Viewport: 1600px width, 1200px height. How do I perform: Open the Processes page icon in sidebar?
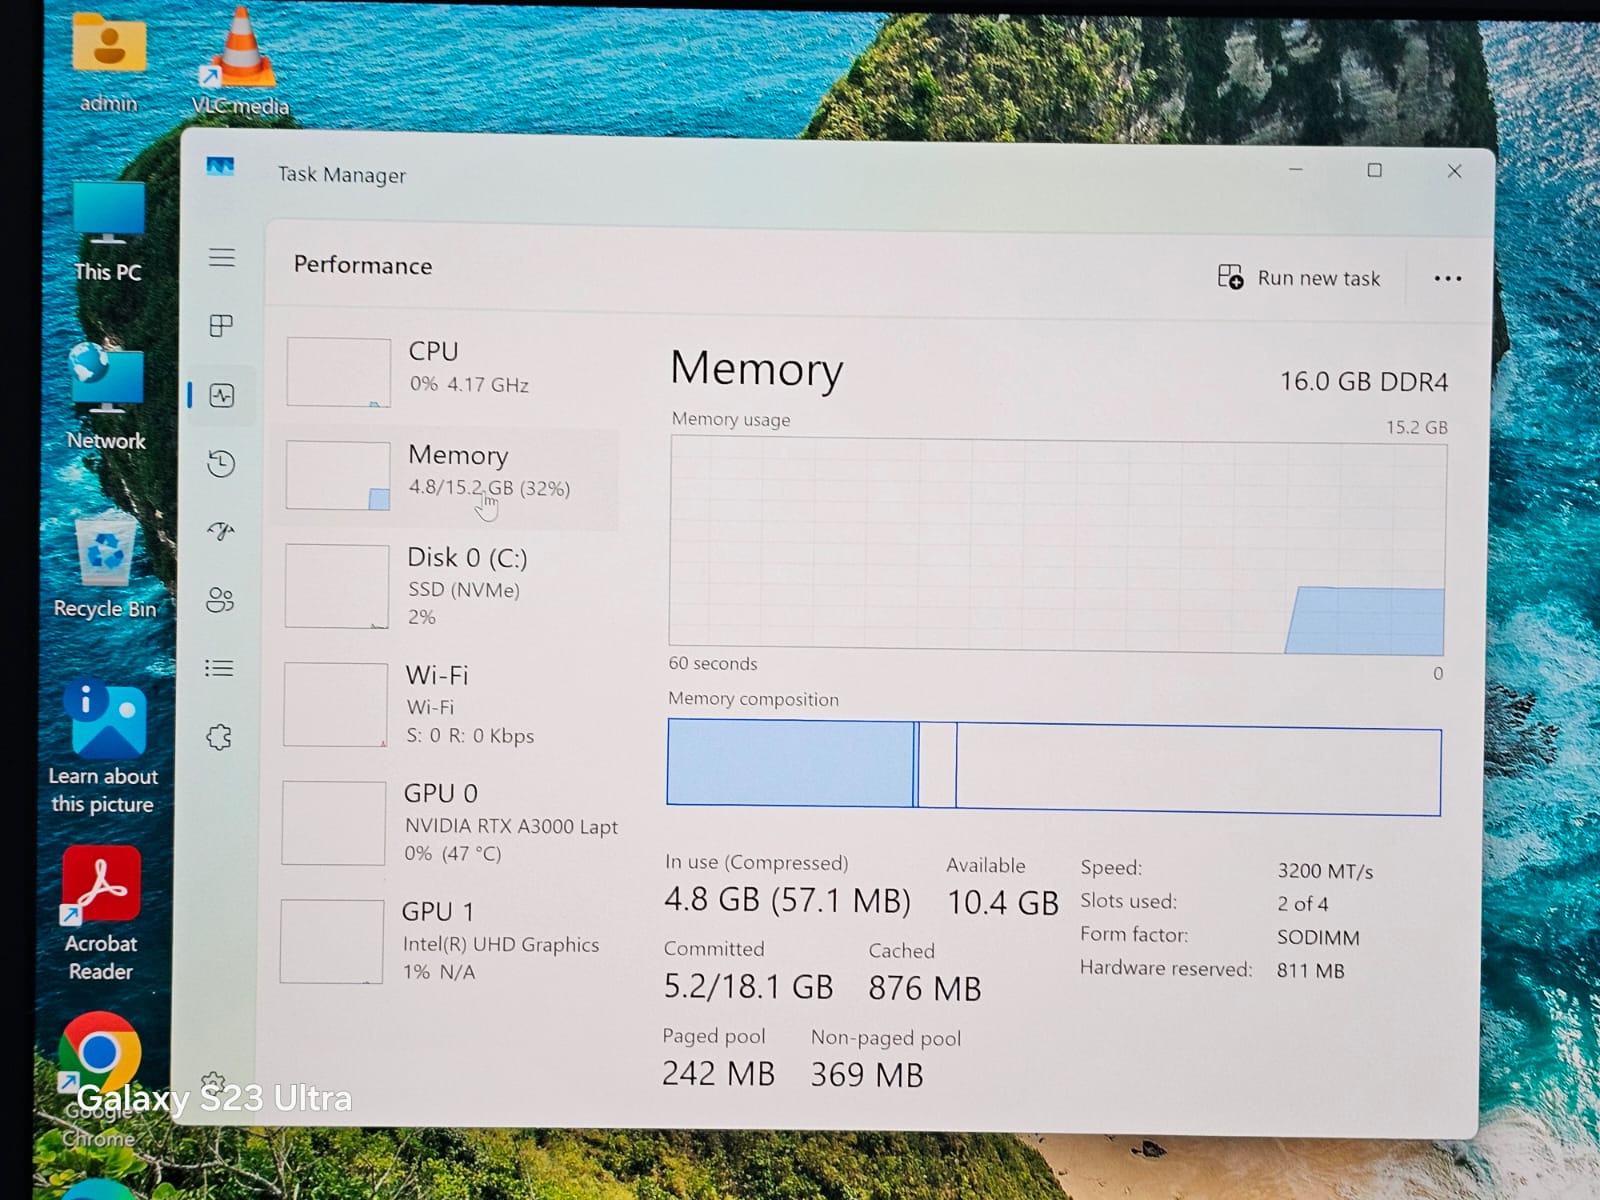click(x=221, y=326)
